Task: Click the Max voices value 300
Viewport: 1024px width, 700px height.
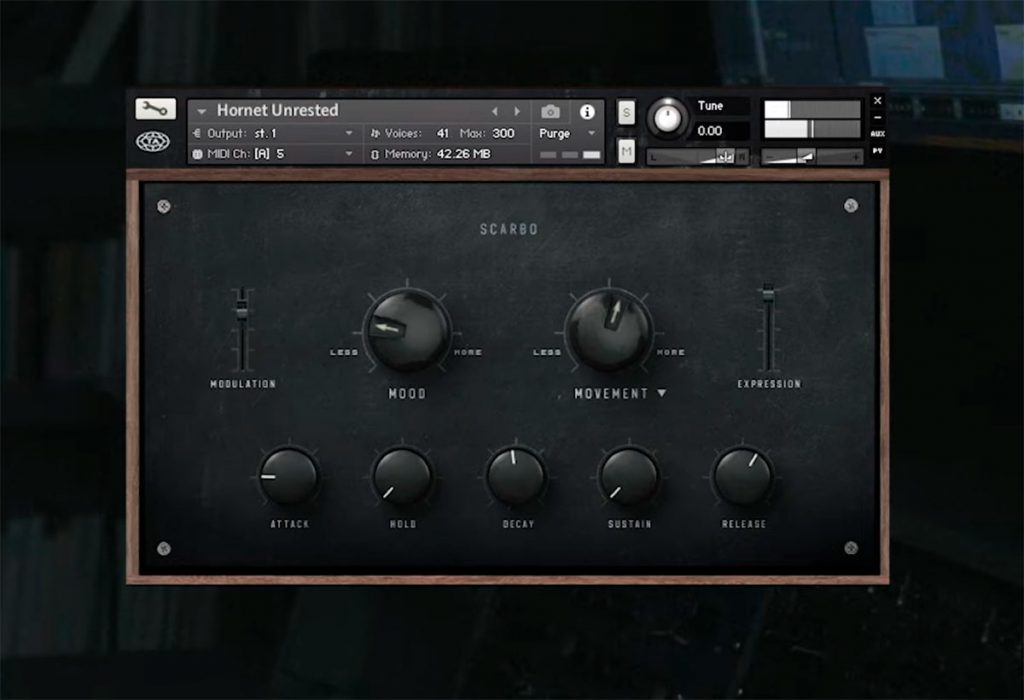Action: click(x=503, y=133)
